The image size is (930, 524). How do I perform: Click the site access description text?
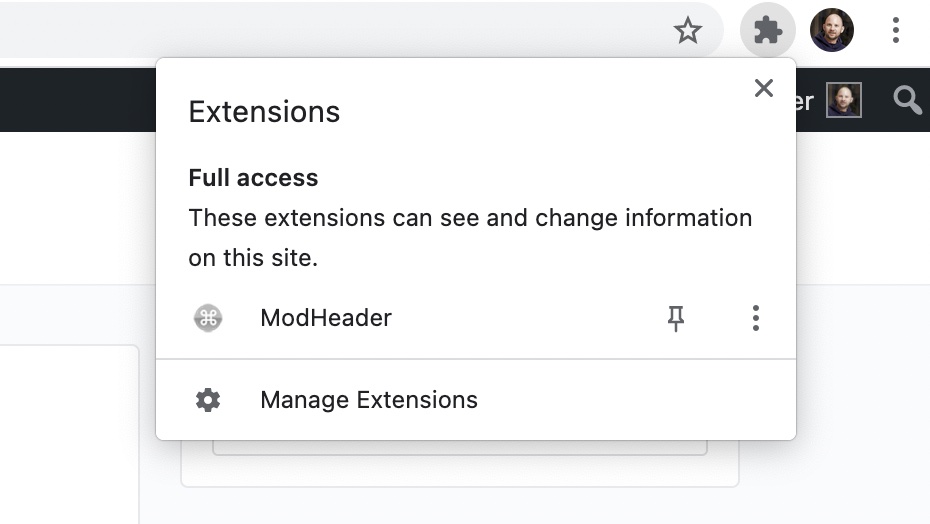pos(470,238)
